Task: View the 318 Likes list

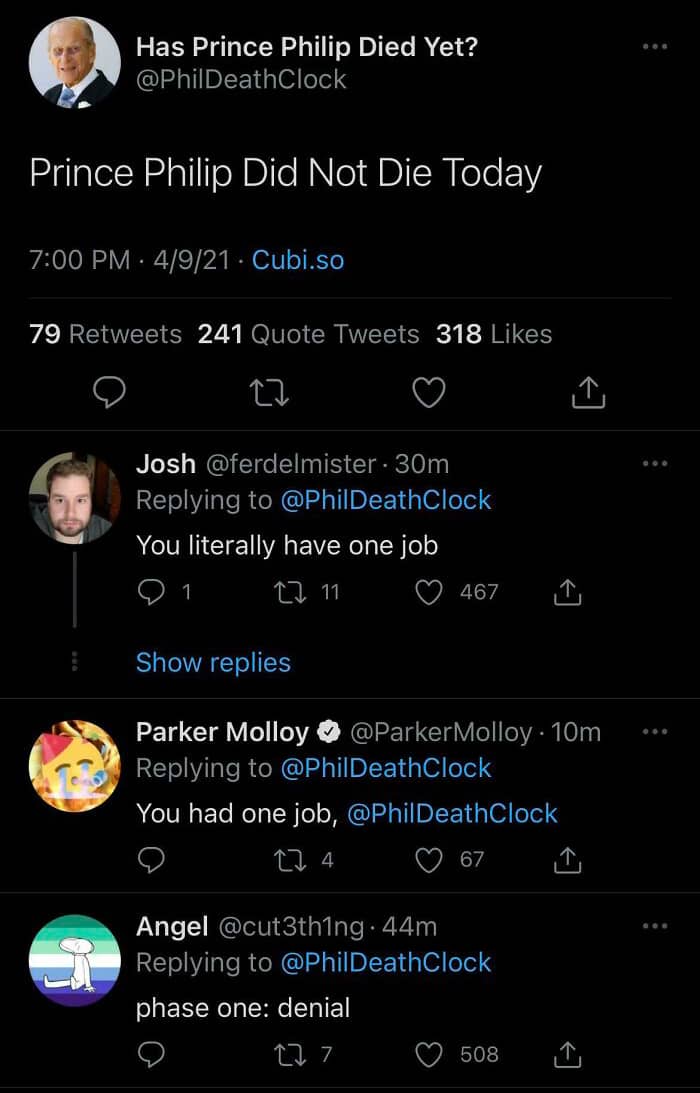Action: point(494,334)
